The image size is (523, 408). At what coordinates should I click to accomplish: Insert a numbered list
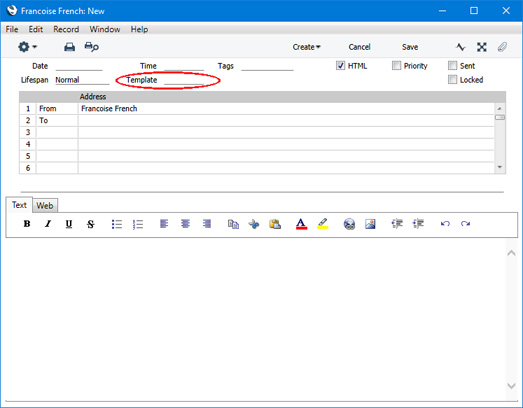tap(138, 224)
